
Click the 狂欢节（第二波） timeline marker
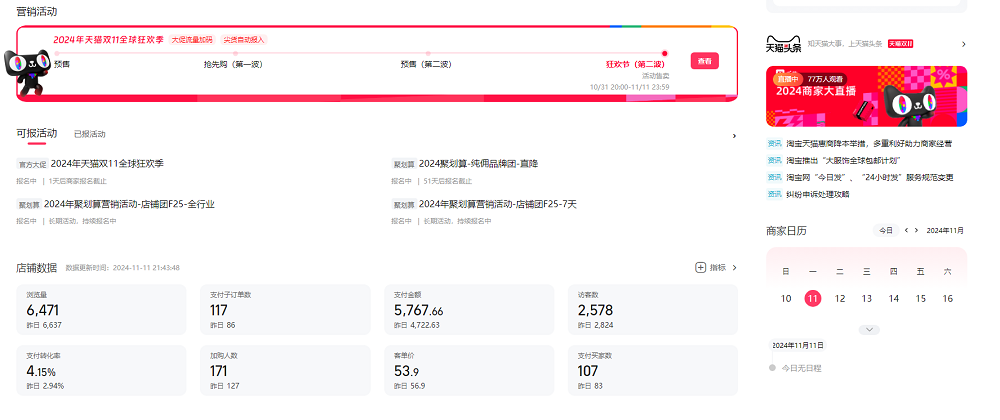665,54
